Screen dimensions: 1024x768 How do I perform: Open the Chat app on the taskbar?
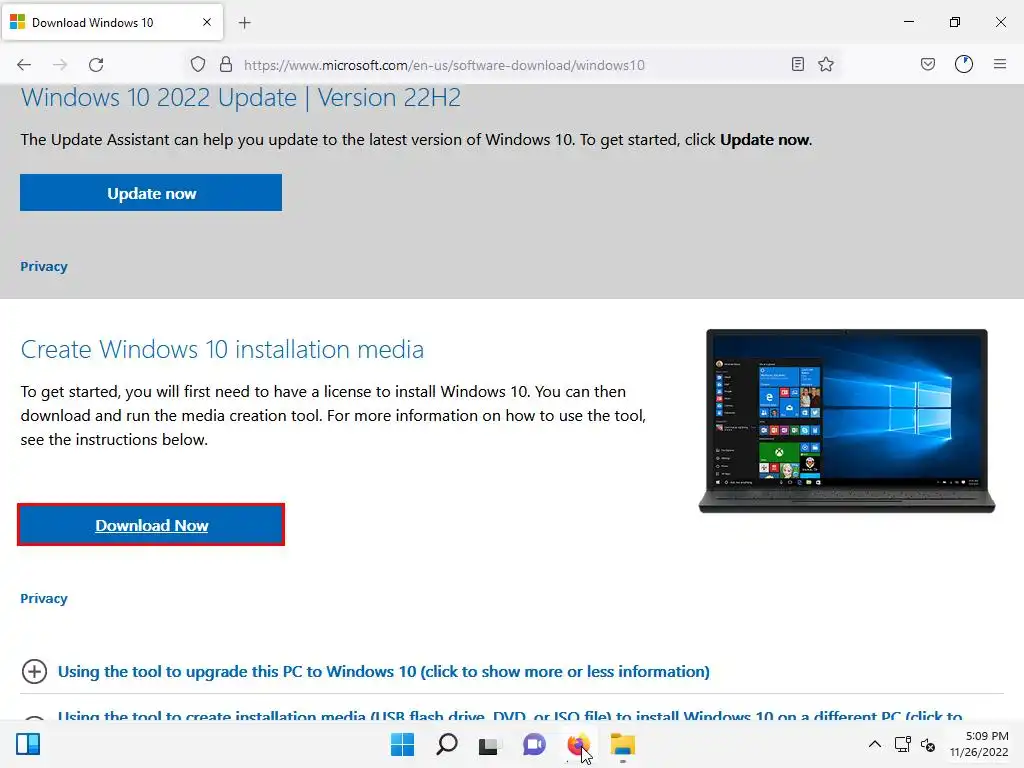pyautogui.click(x=534, y=744)
